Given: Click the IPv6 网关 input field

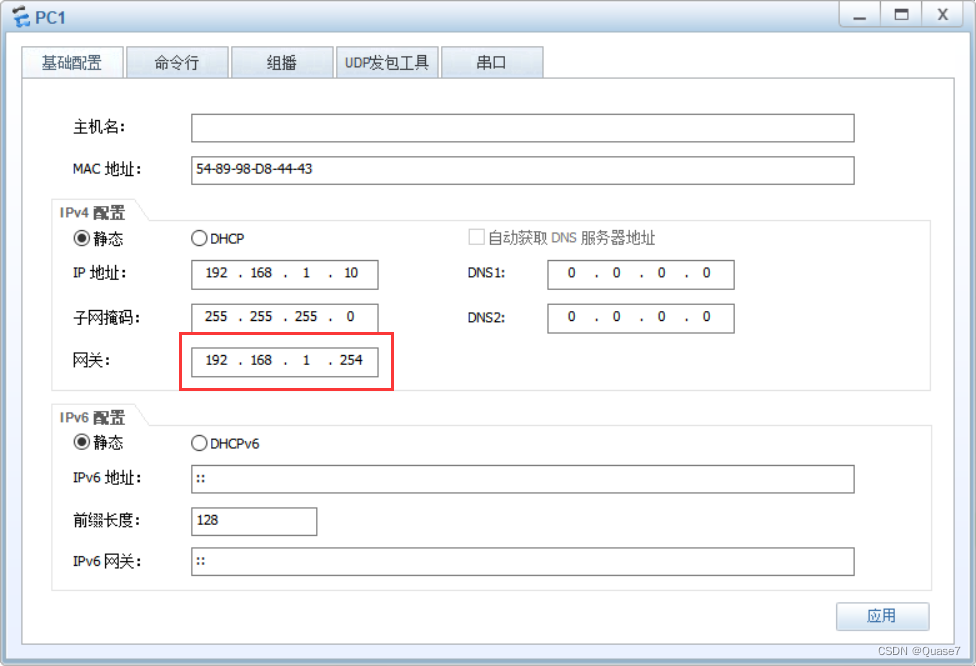Looking at the screenshot, I should click(522, 561).
